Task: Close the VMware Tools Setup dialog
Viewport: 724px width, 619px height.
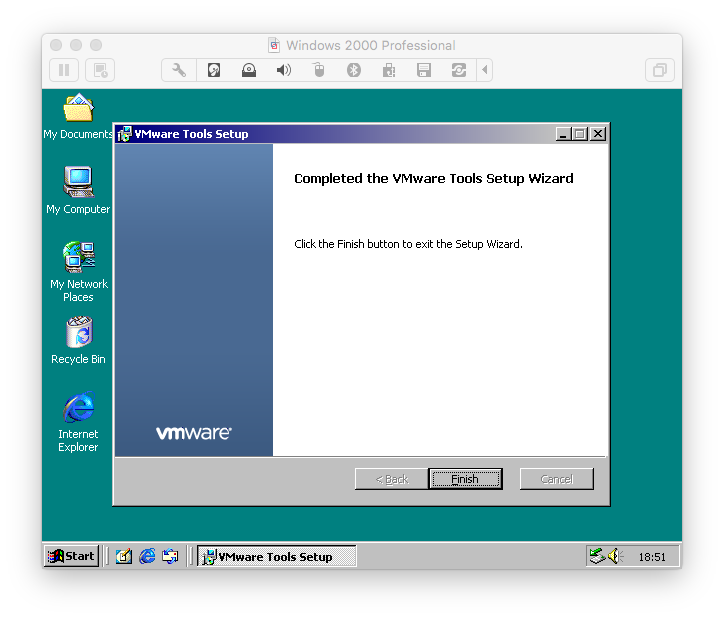Action: 597,134
